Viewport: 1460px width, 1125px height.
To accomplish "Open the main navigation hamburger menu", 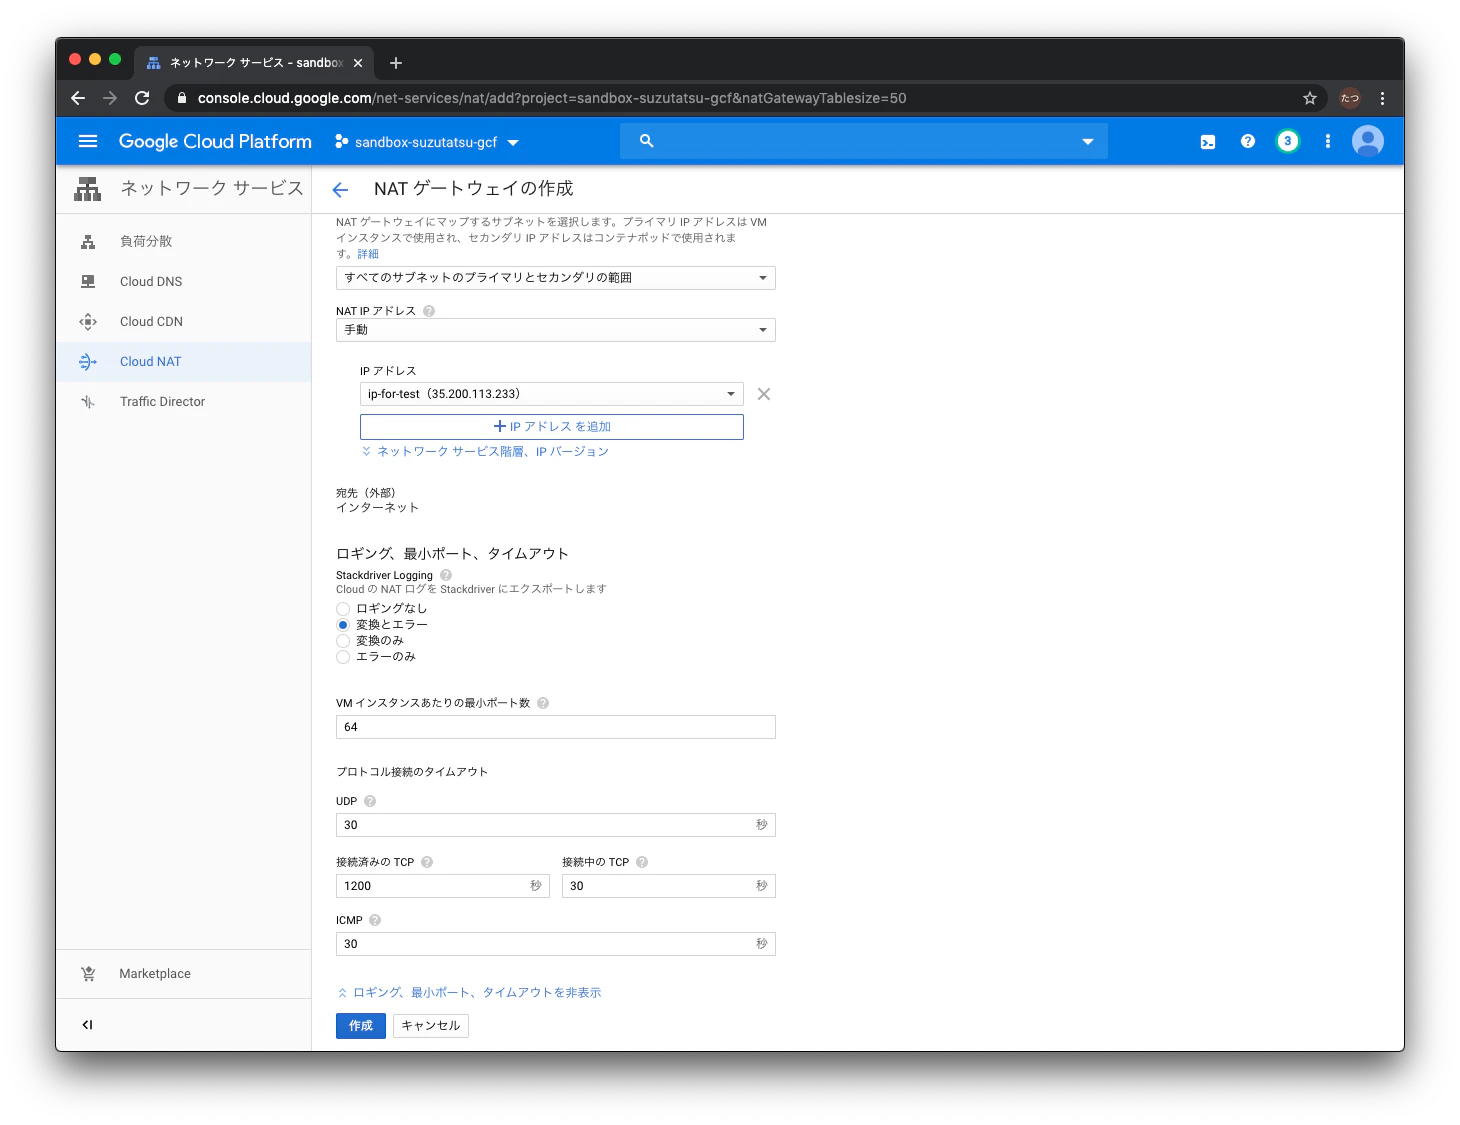I will click(88, 141).
